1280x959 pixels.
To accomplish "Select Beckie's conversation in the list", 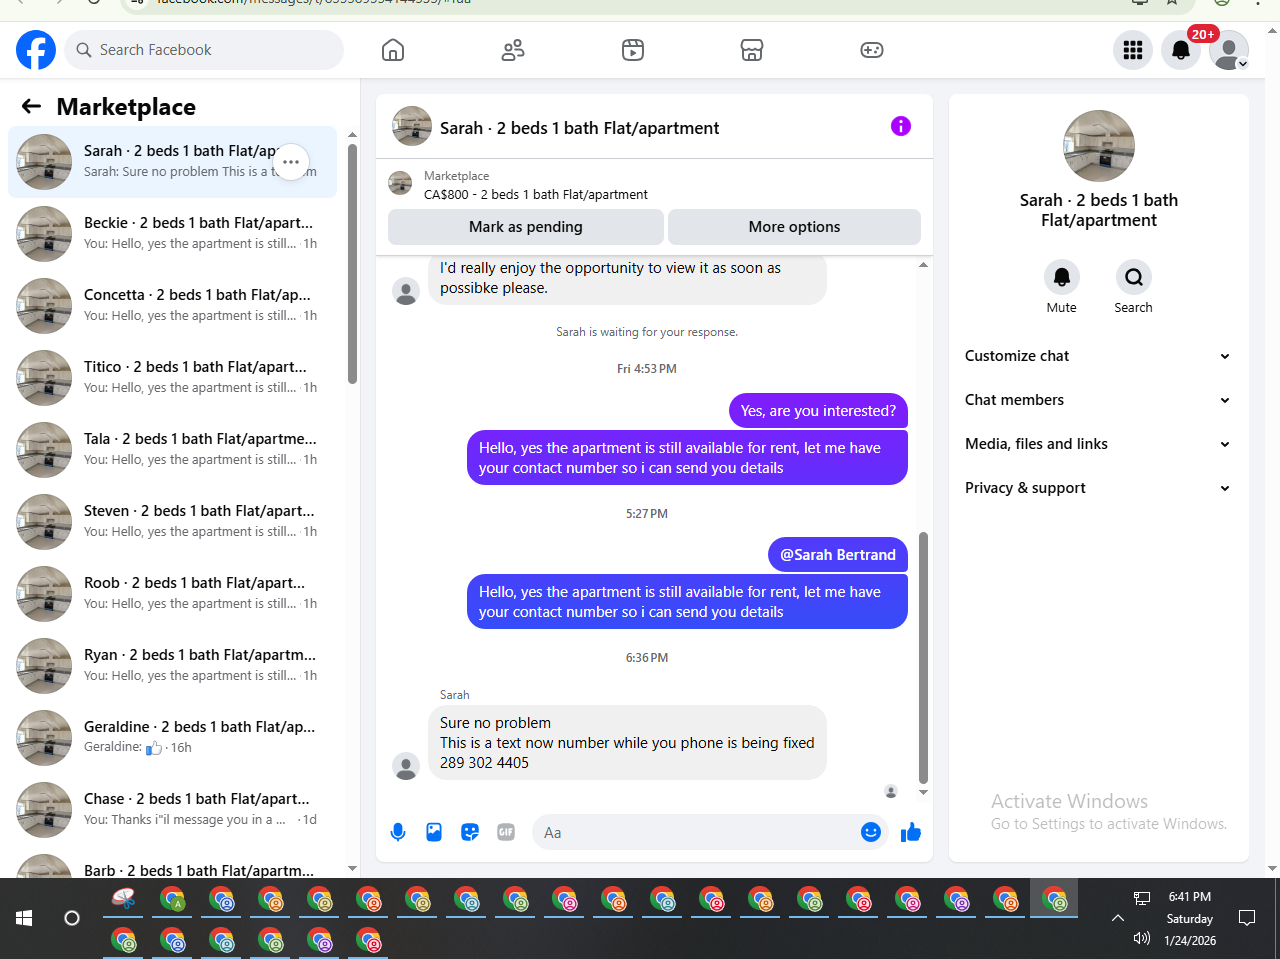I will tap(172, 234).
